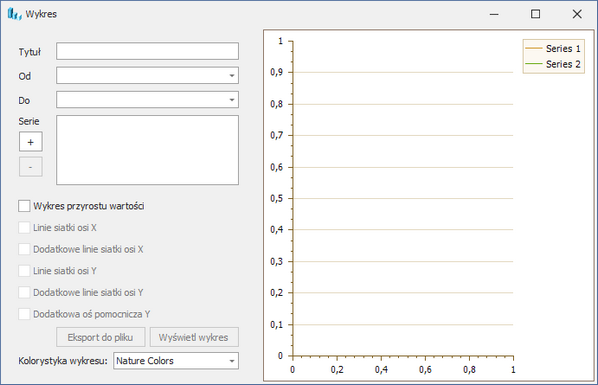Toggle Linie siatki osi X checkbox
Viewport: 598px width, 385px height.
[24, 228]
